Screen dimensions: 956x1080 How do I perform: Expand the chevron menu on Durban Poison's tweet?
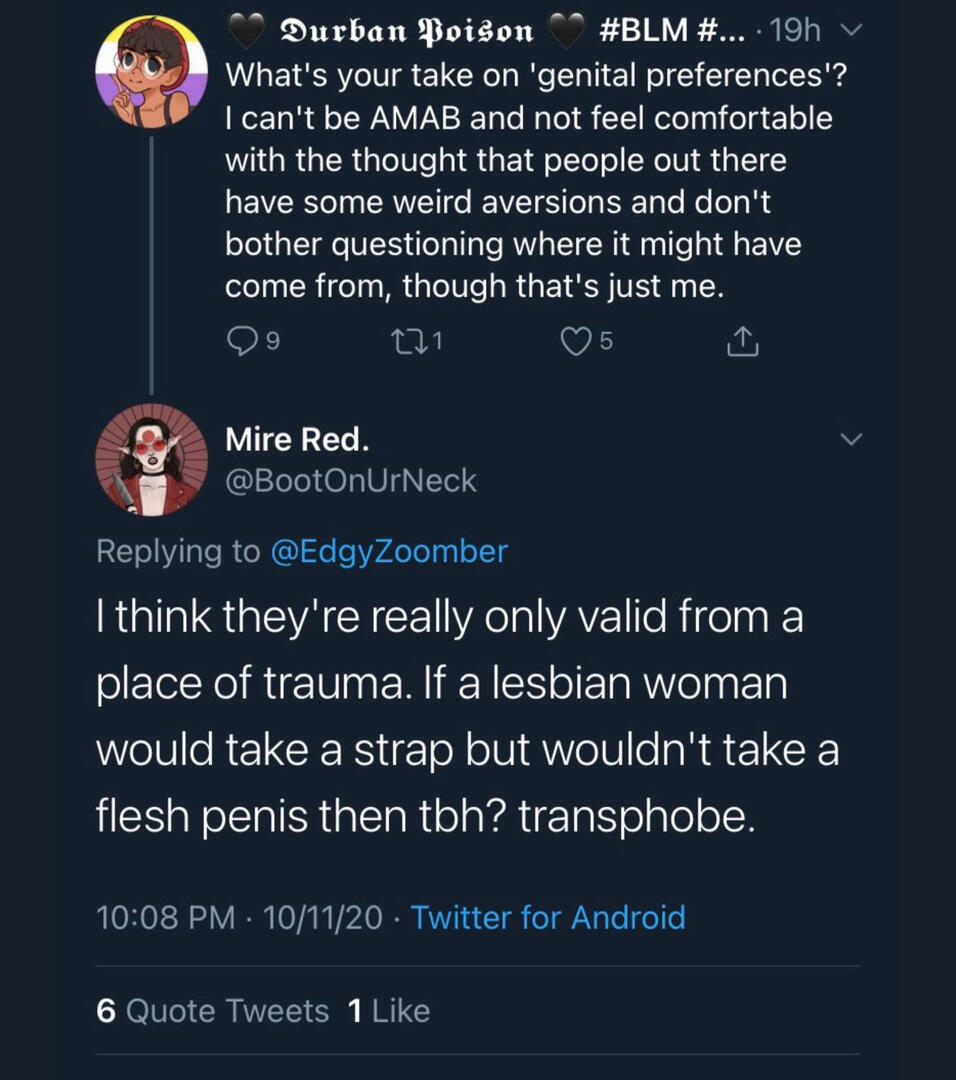[x=849, y=32]
